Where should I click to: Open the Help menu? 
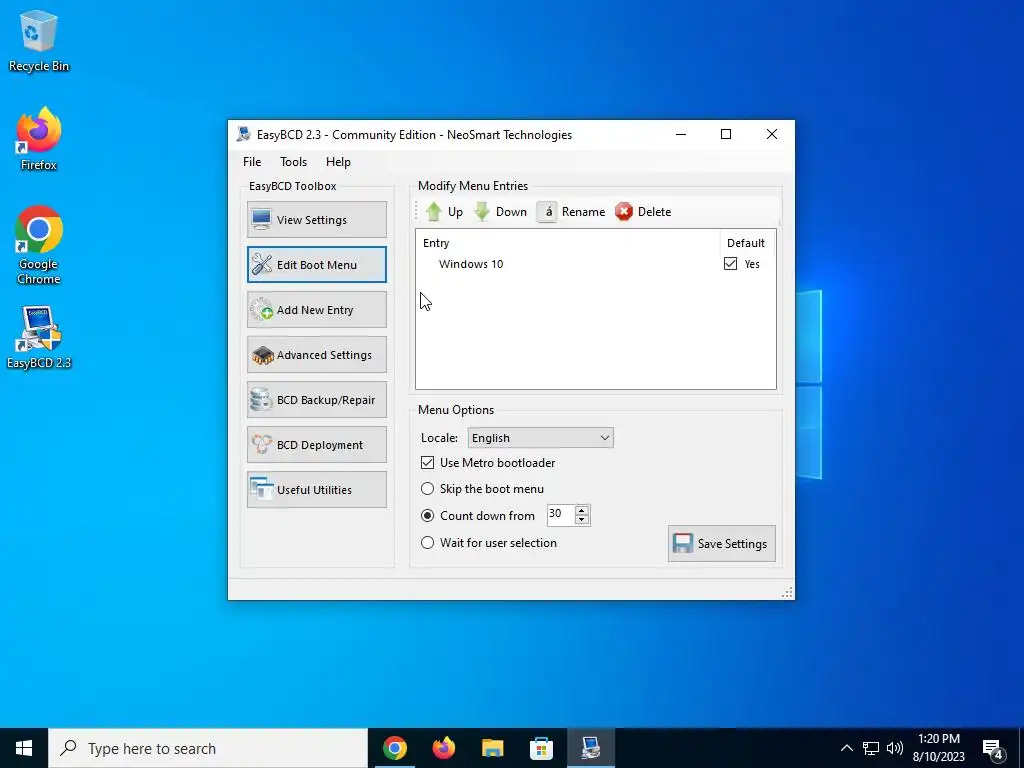point(338,162)
